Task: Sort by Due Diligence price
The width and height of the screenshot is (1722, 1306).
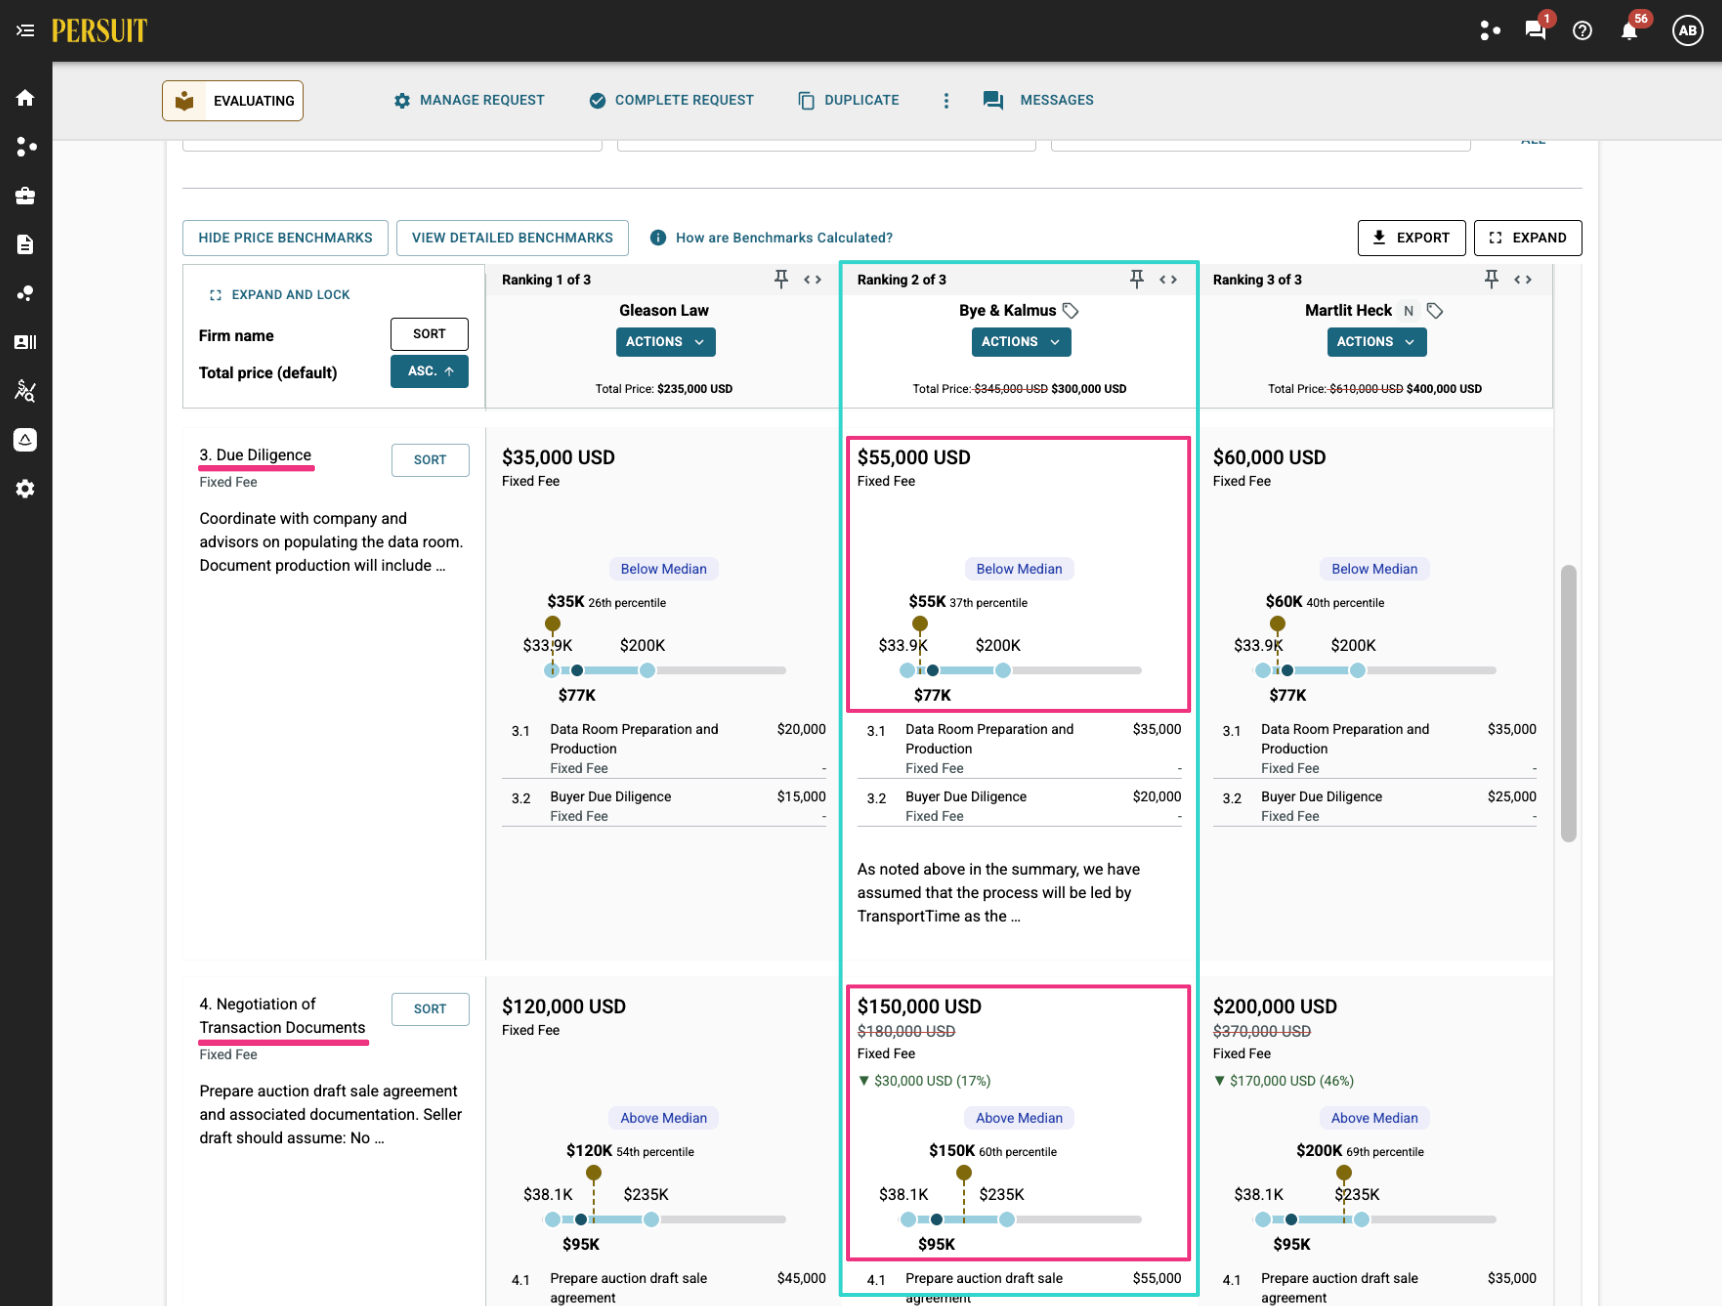Action: tap(430, 460)
